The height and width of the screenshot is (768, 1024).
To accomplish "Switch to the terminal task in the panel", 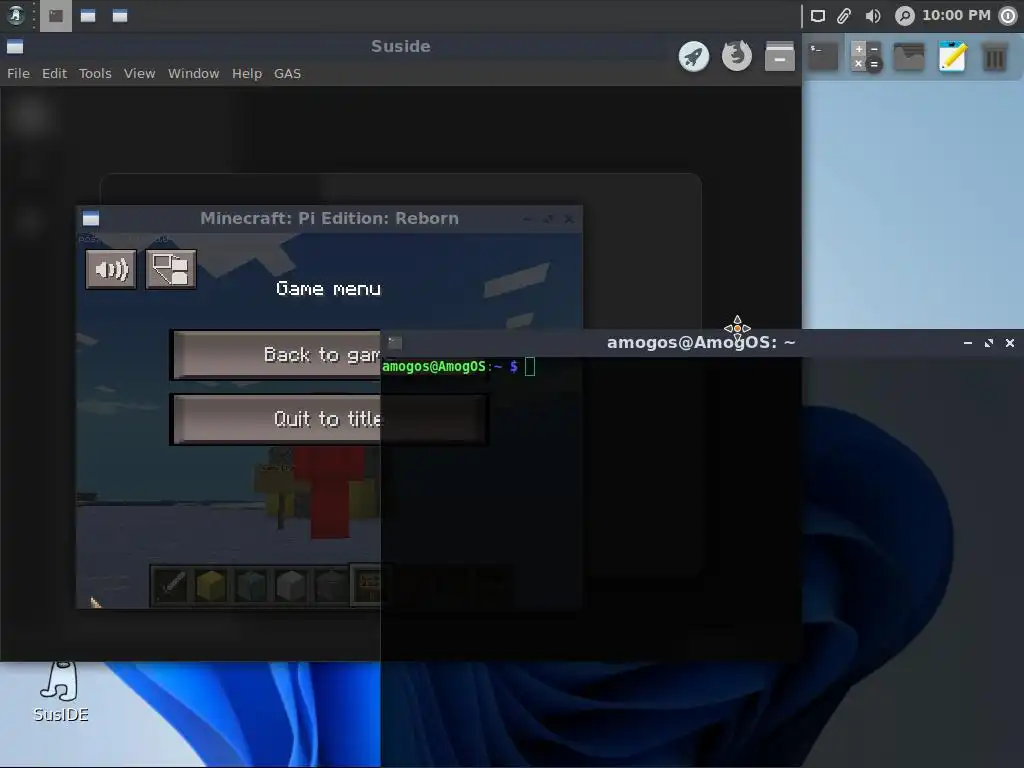I will point(56,16).
